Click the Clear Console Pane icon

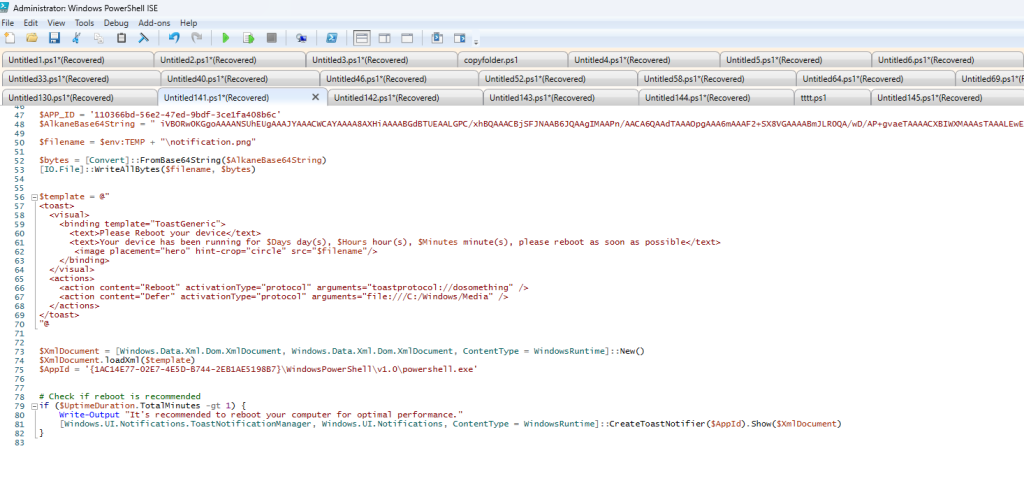click(143, 38)
